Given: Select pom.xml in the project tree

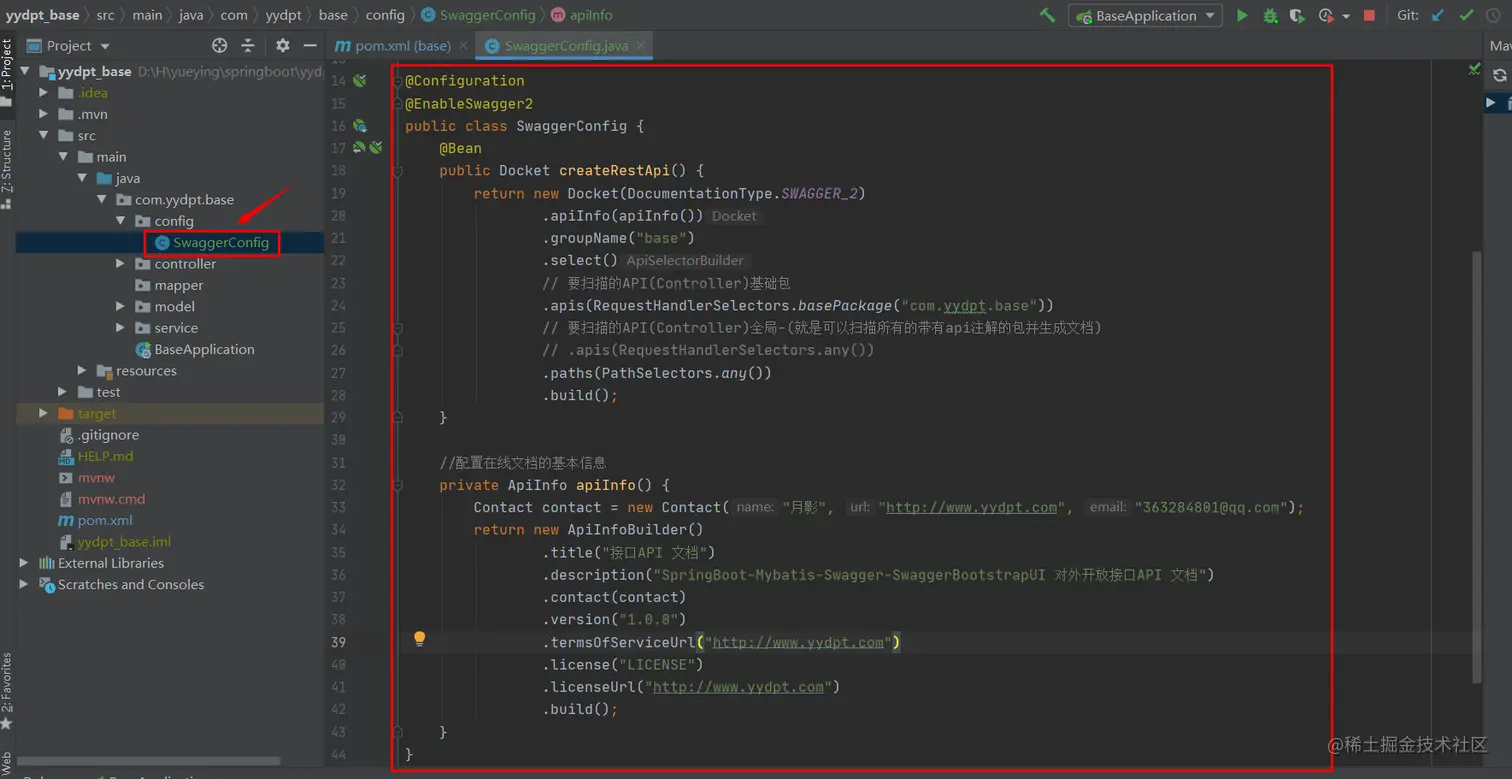Looking at the screenshot, I should coord(95,521).
